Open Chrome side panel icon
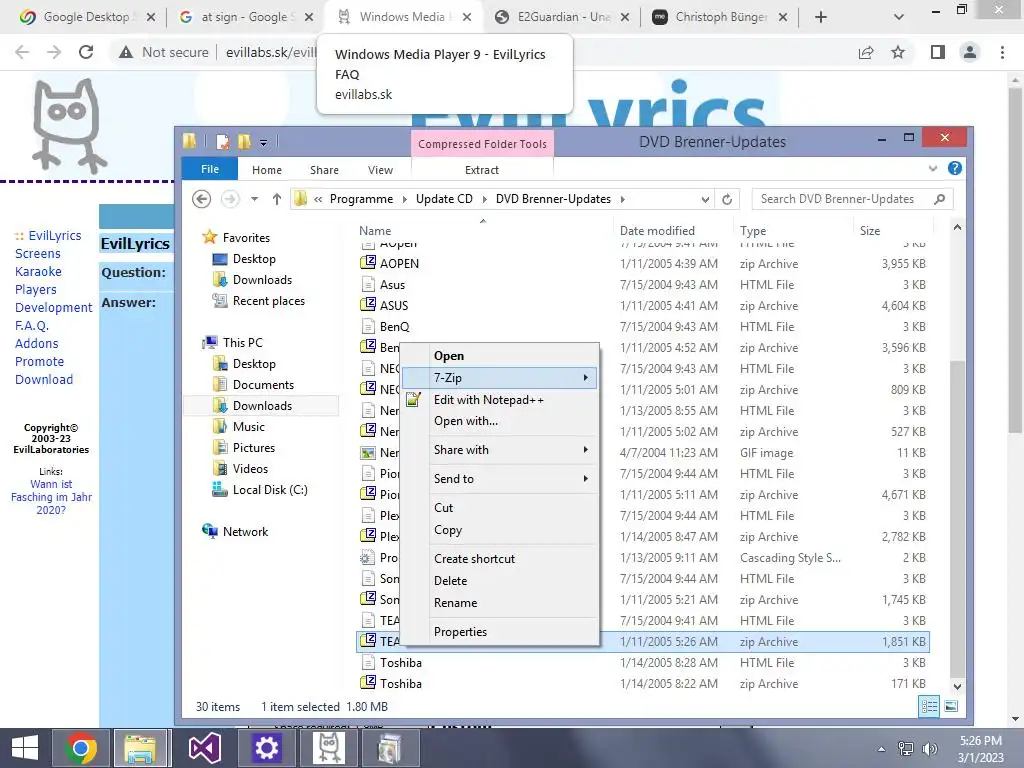This screenshot has height=768, width=1024. coord(938,52)
